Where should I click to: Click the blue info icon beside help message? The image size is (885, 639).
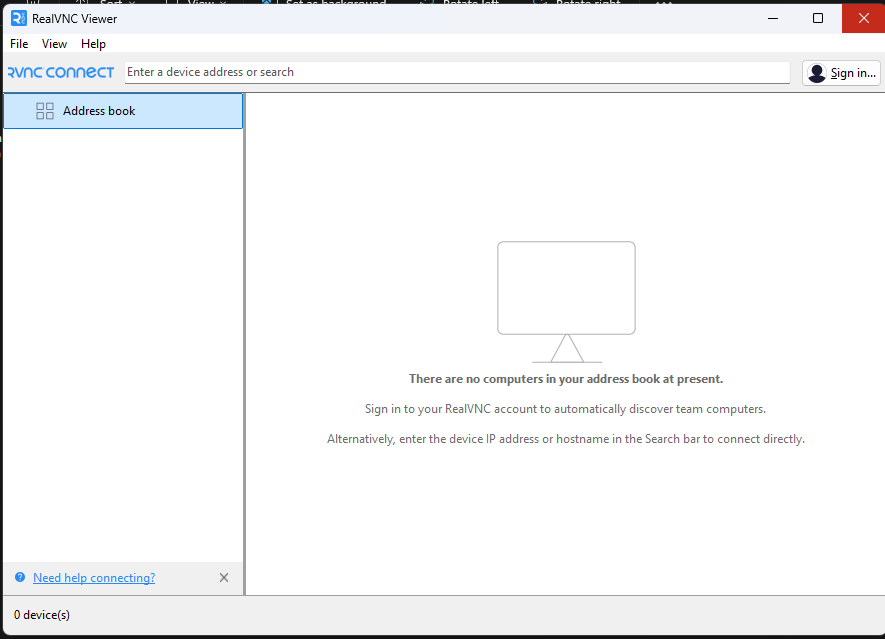20,577
